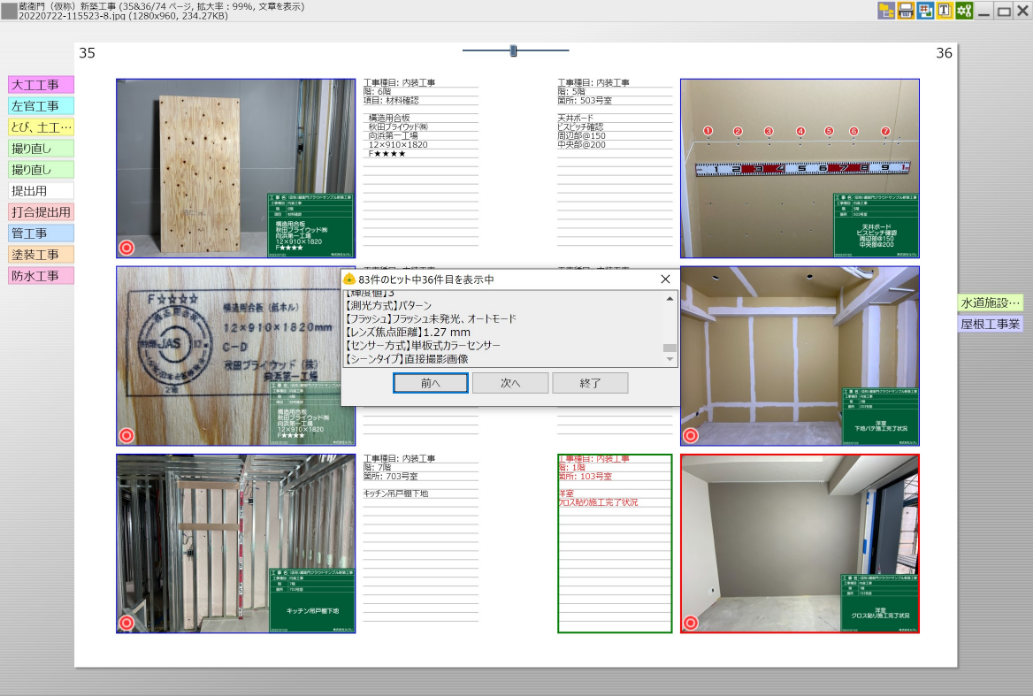Open the folder tree icon in toolbar
Viewport: 1033px width, 696px height.
(886, 11)
